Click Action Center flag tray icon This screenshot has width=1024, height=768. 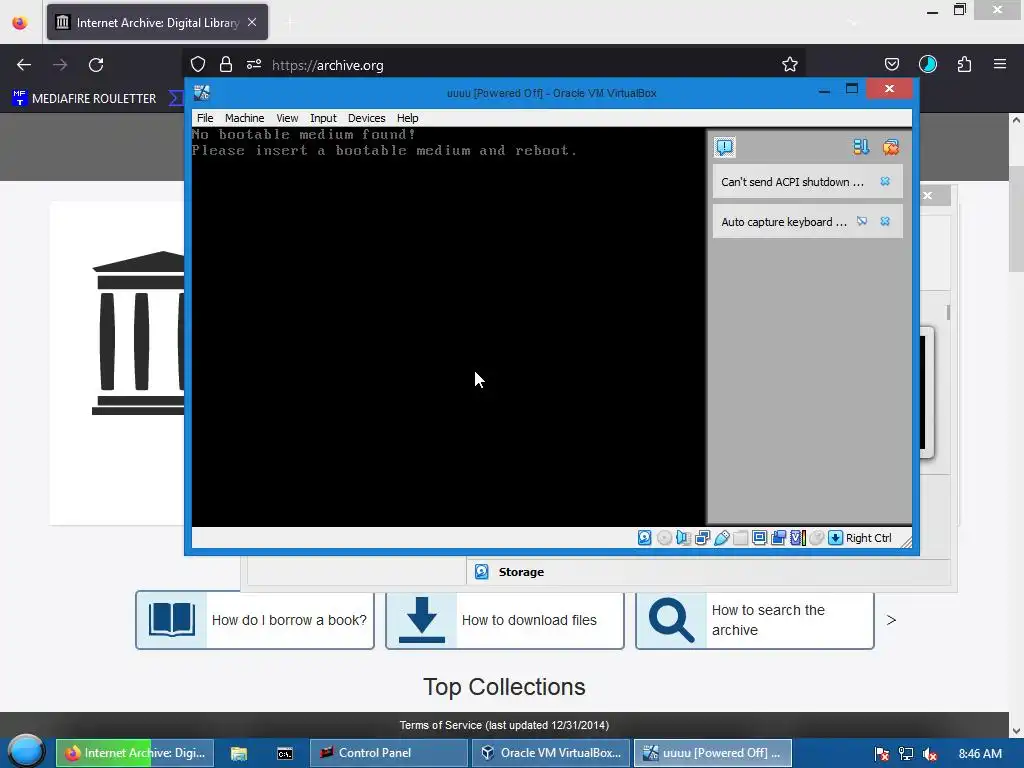[882, 754]
